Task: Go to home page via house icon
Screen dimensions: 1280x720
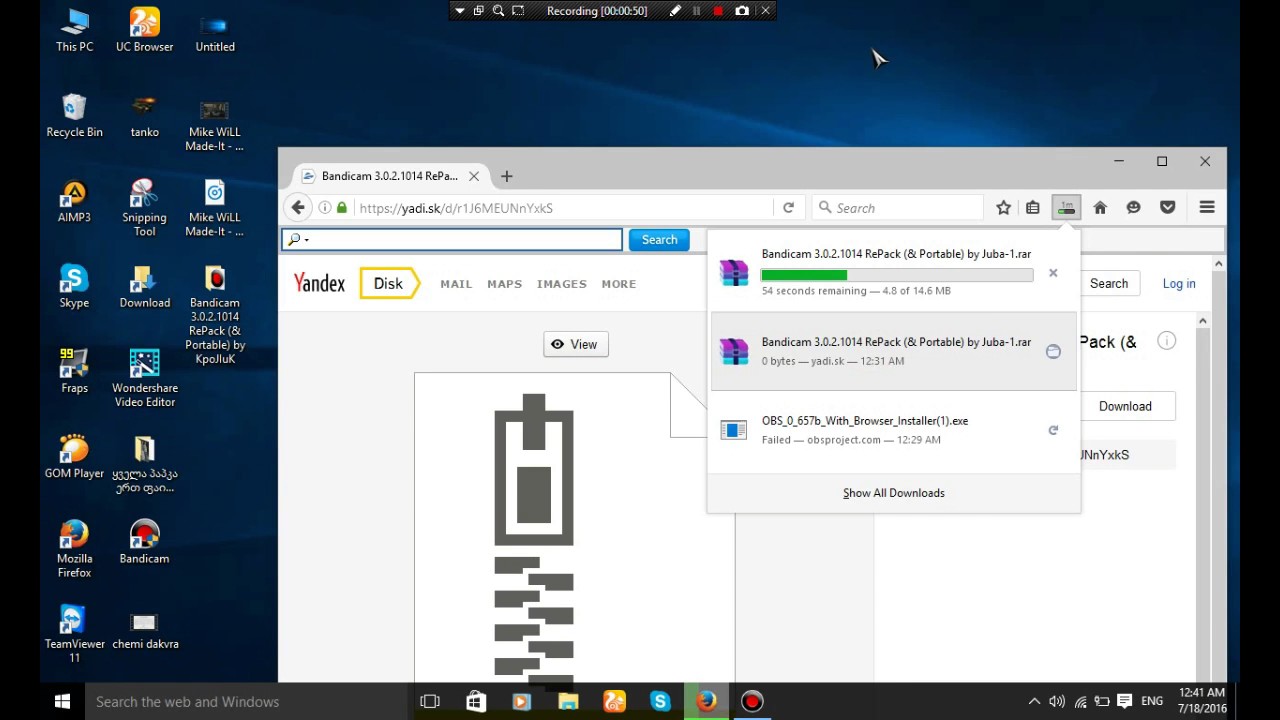Action: click(1100, 207)
